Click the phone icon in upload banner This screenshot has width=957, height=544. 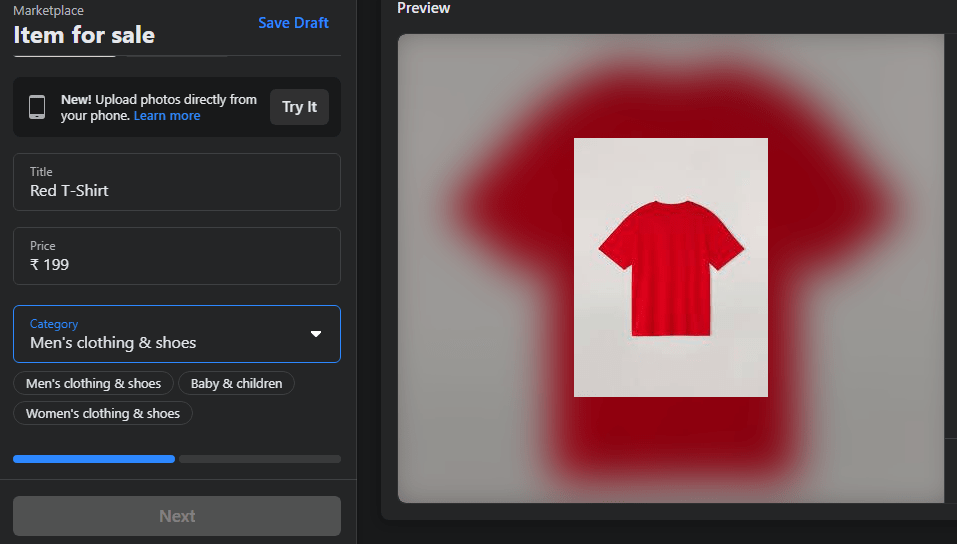(37, 107)
